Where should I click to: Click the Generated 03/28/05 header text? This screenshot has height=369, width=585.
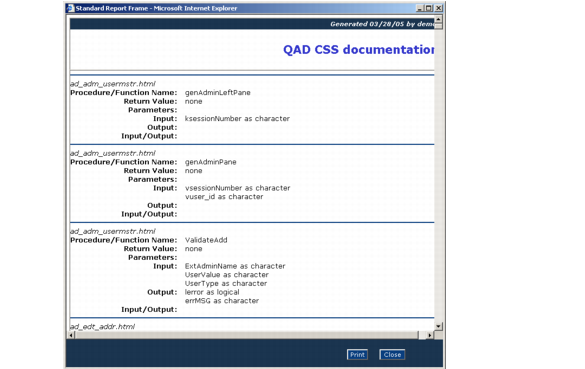(x=382, y=24)
